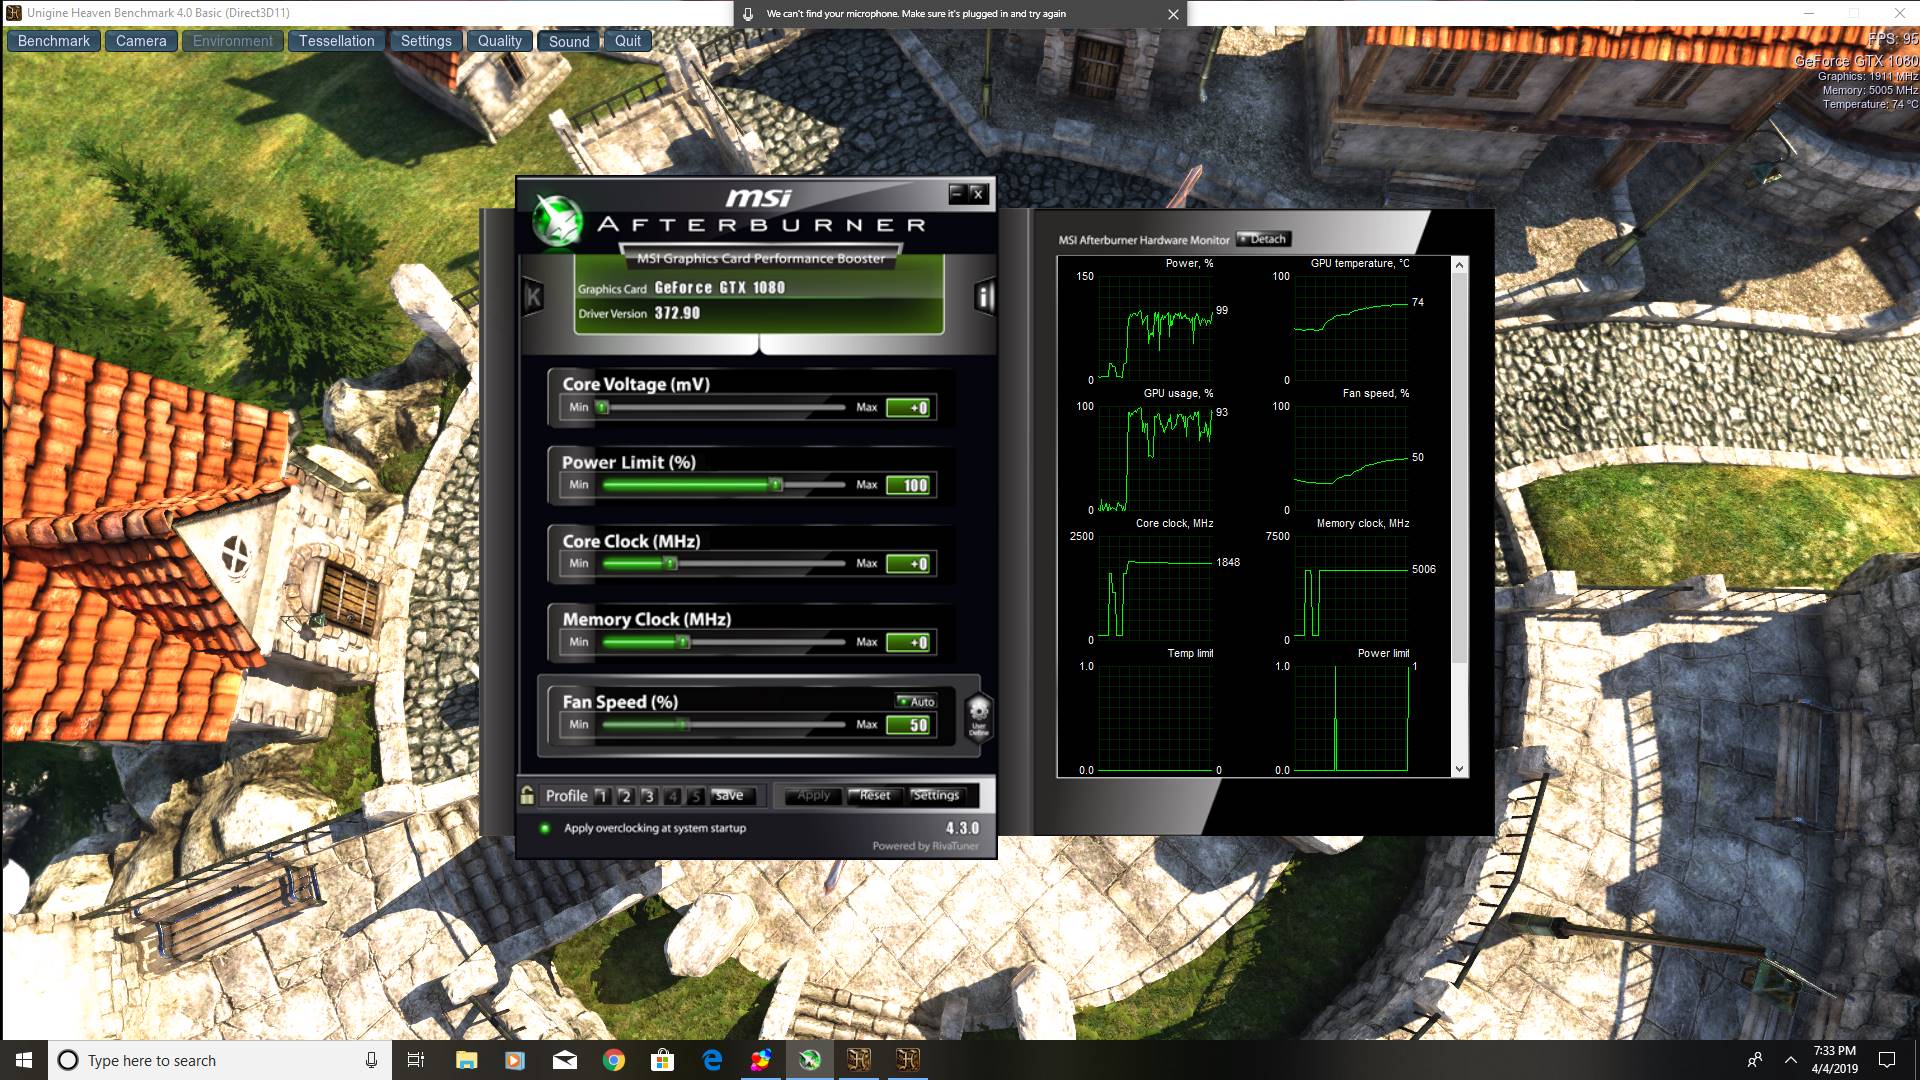The image size is (1920, 1080).
Task: Toggle Auto fan speed mode
Action: (916, 701)
